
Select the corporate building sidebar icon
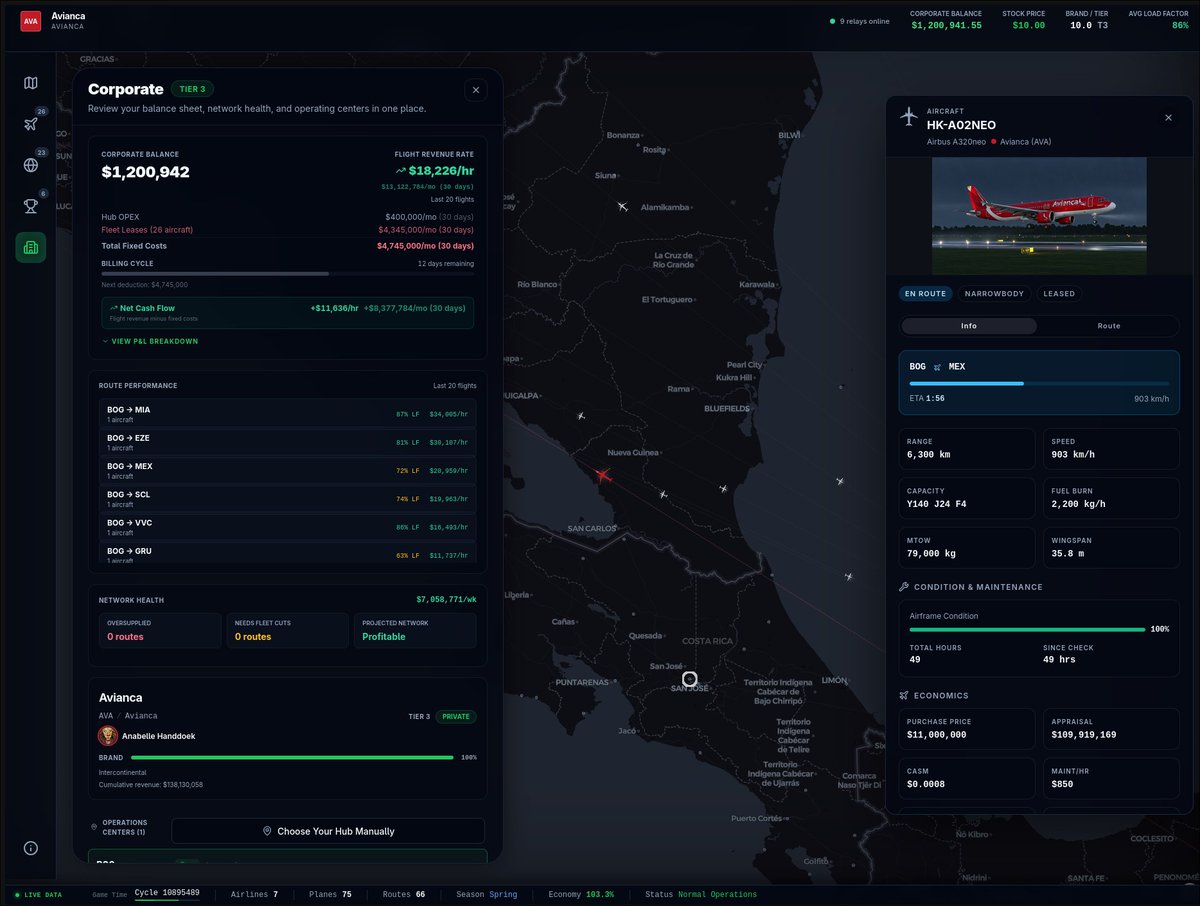pyautogui.click(x=31, y=247)
